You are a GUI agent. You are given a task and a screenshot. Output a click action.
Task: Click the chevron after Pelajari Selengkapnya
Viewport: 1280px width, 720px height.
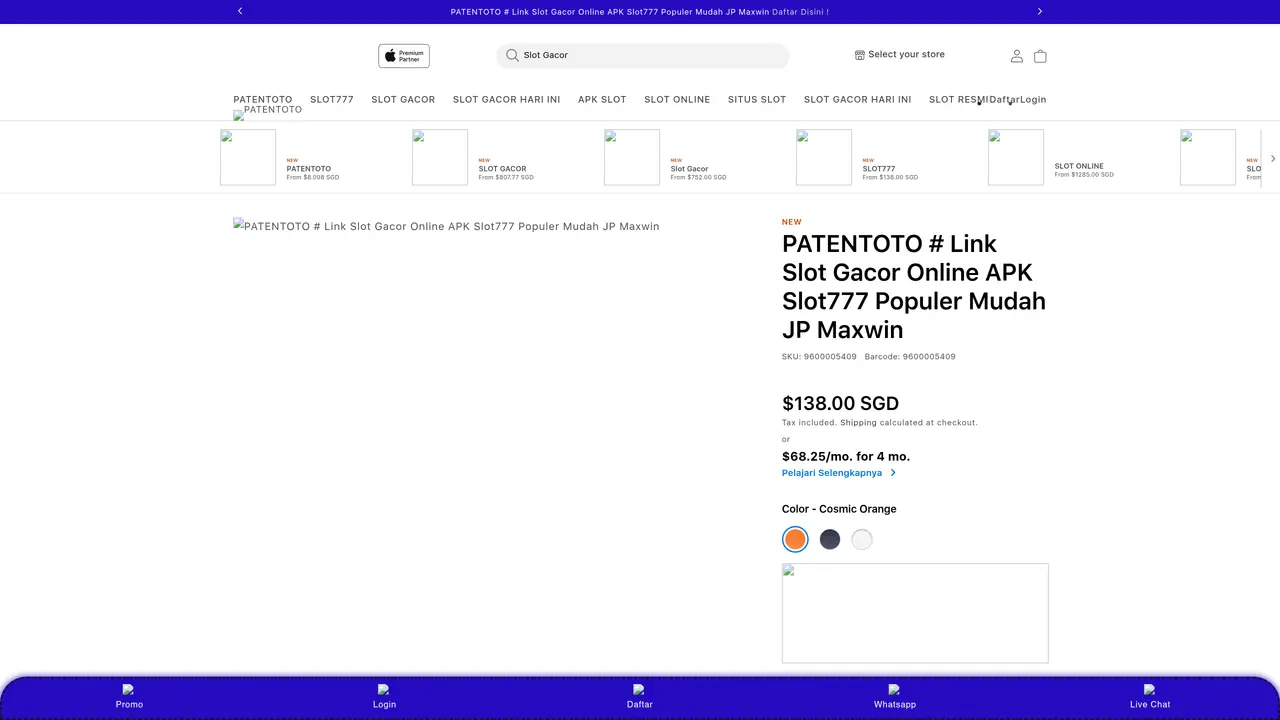click(x=893, y=473)
